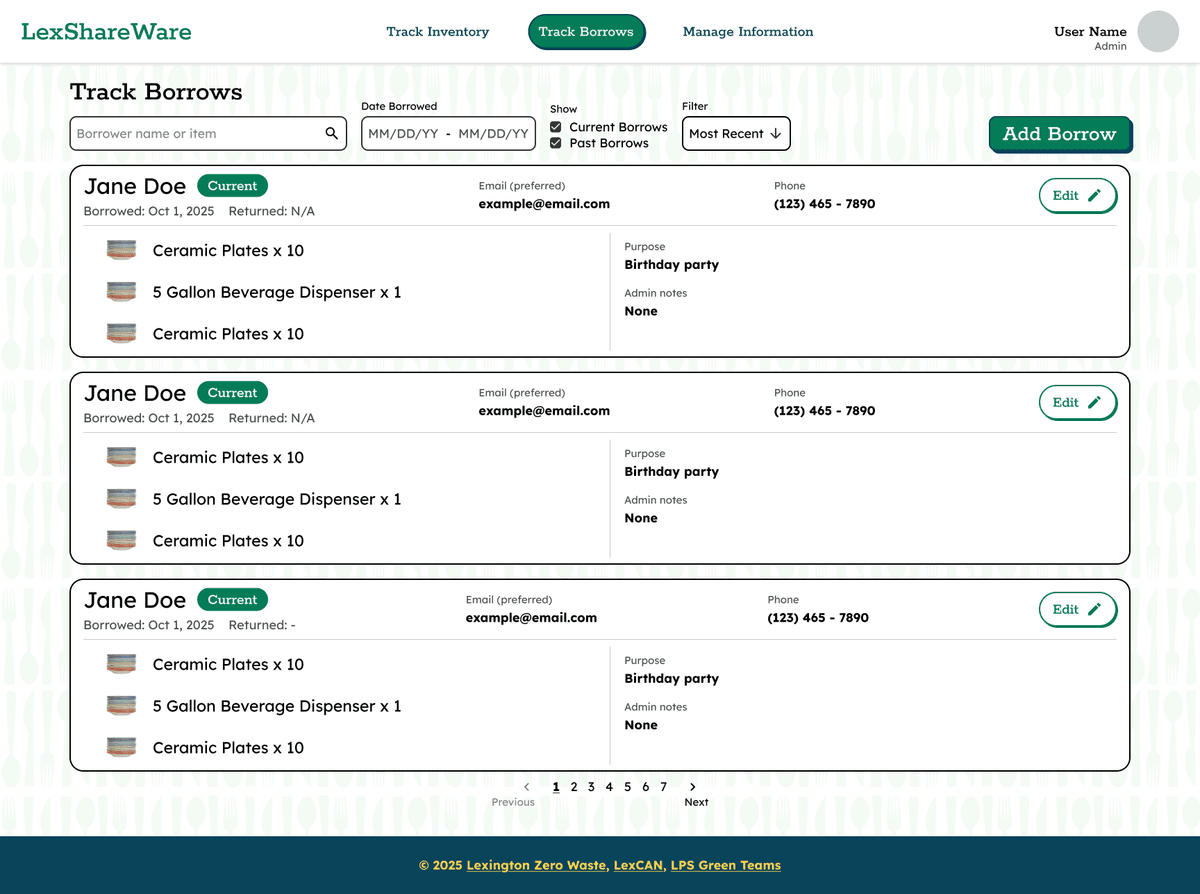This screenshot has width=1200, height=894.
Task: Click the first Ceramic Plates image in the second card
Action: pos(121,457)
